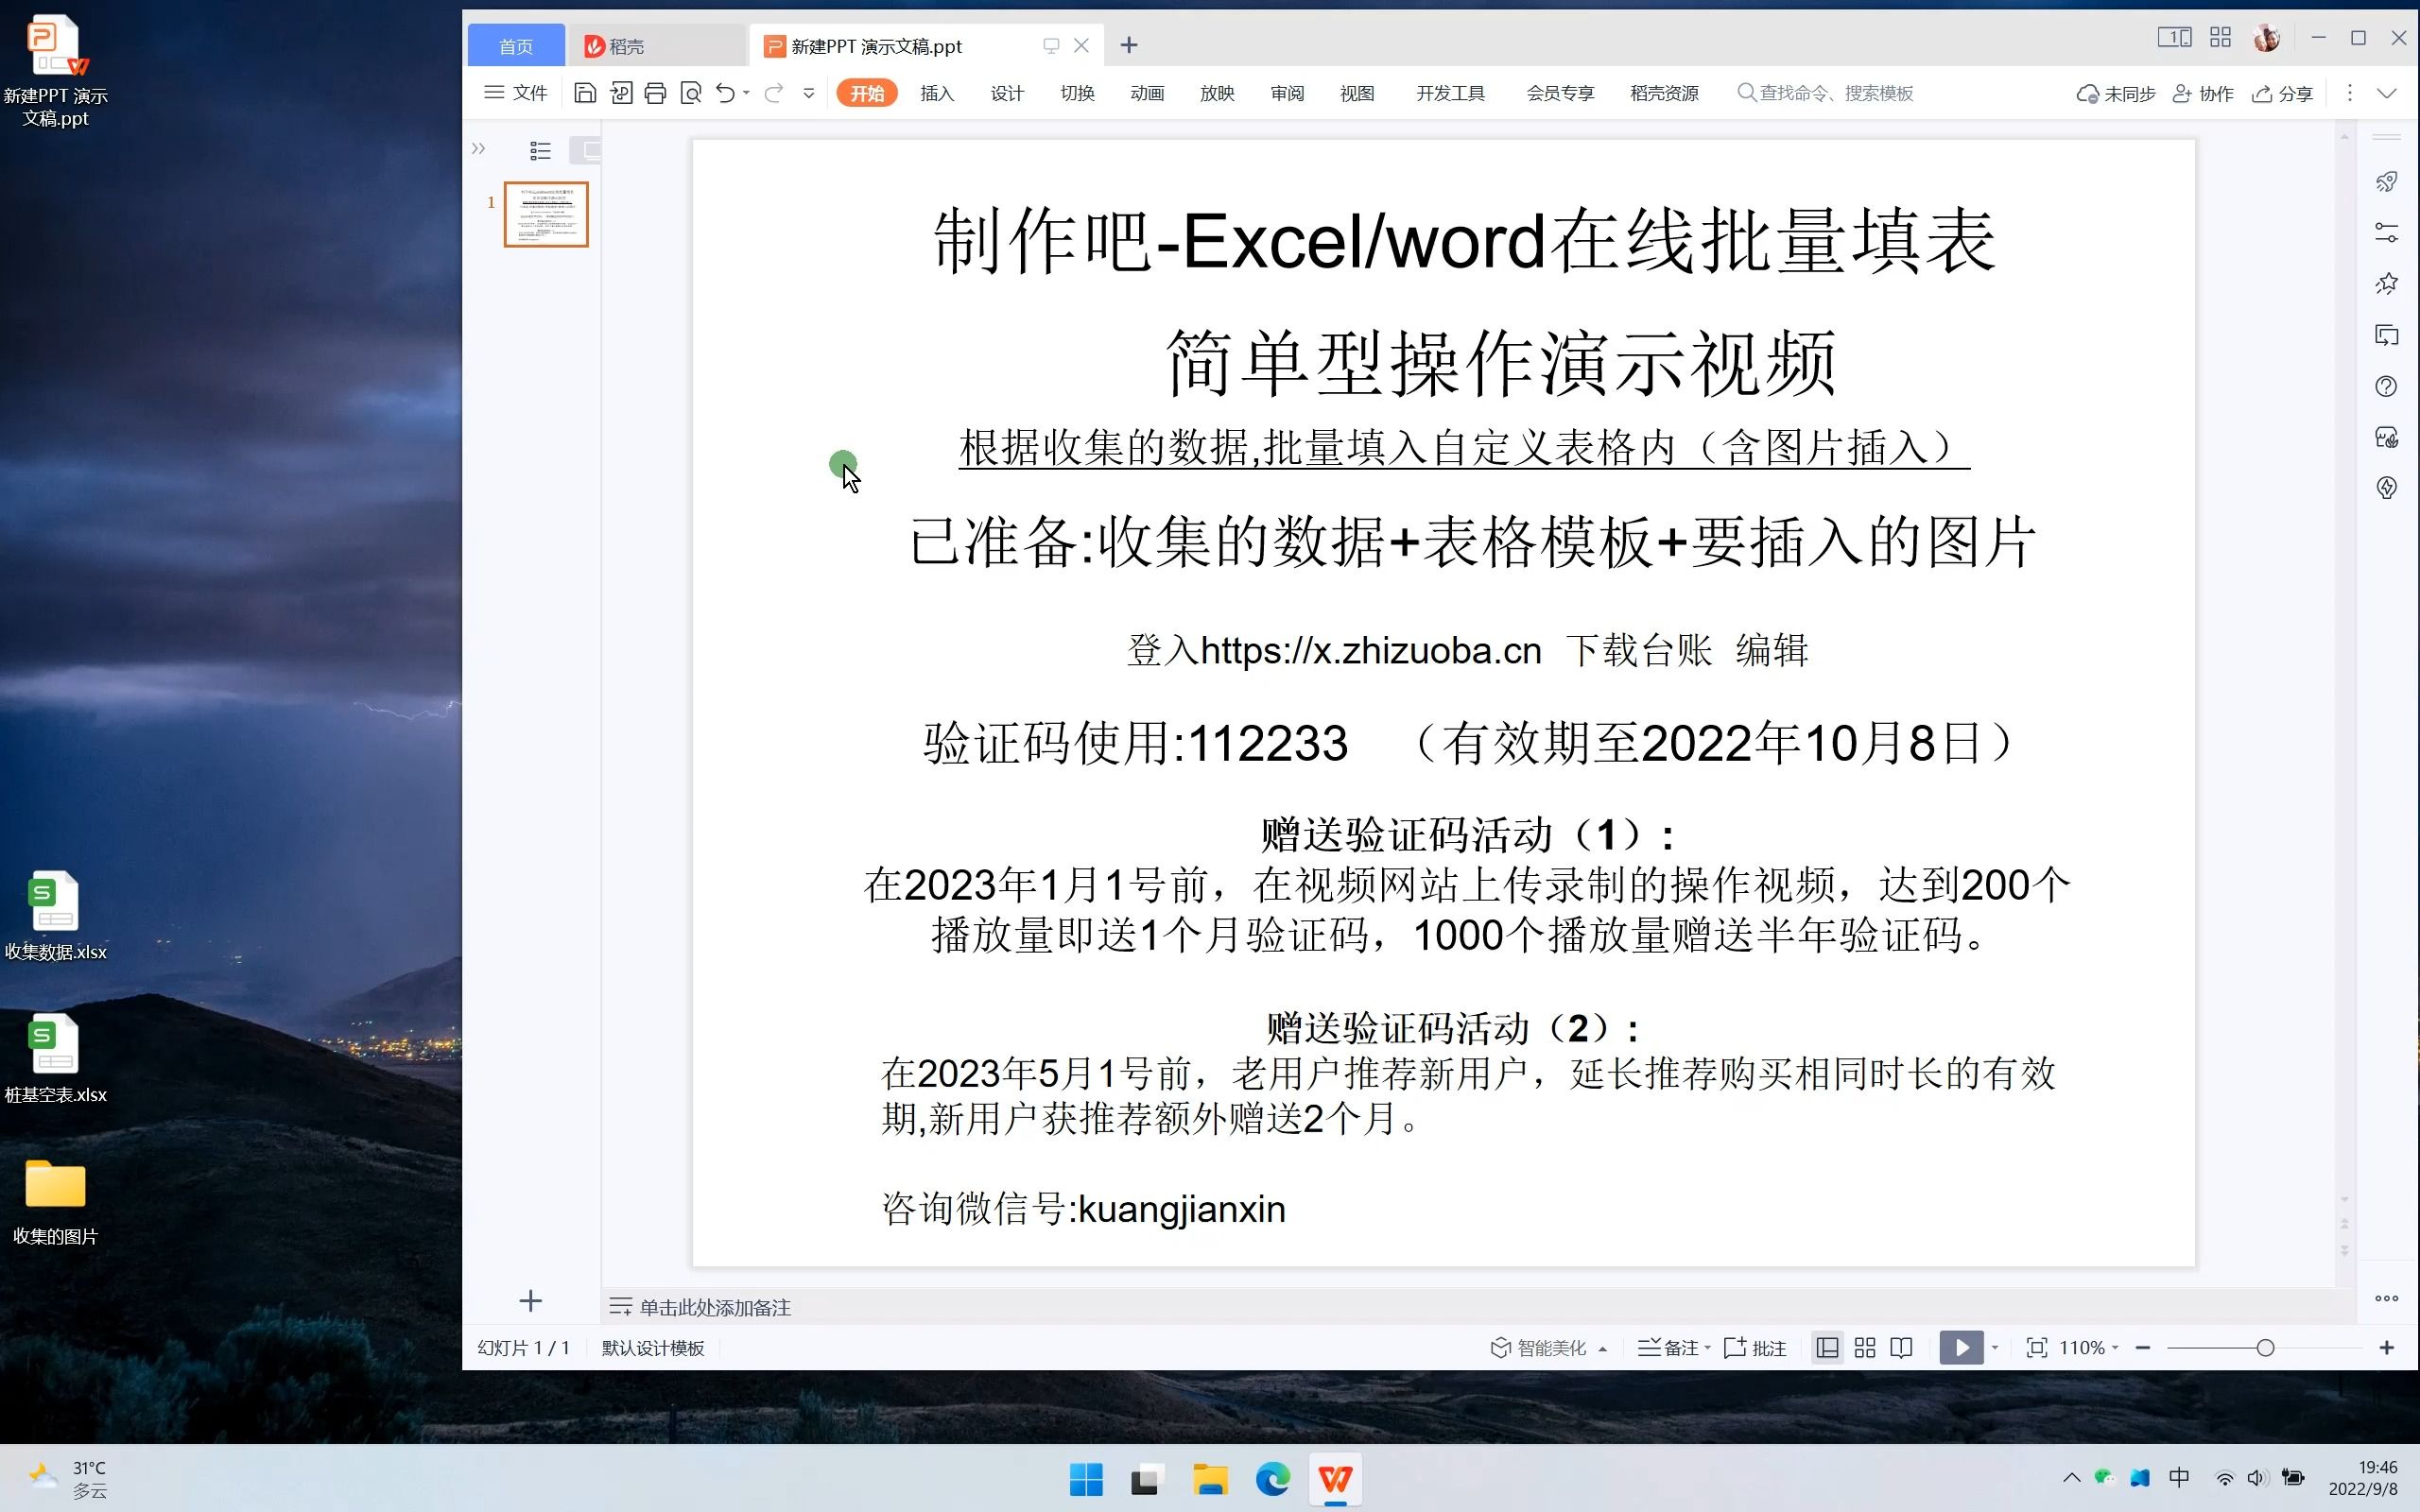2420x1512 pixels.
Task: Click the Redo arrow icon
Action: pos(773,93)
